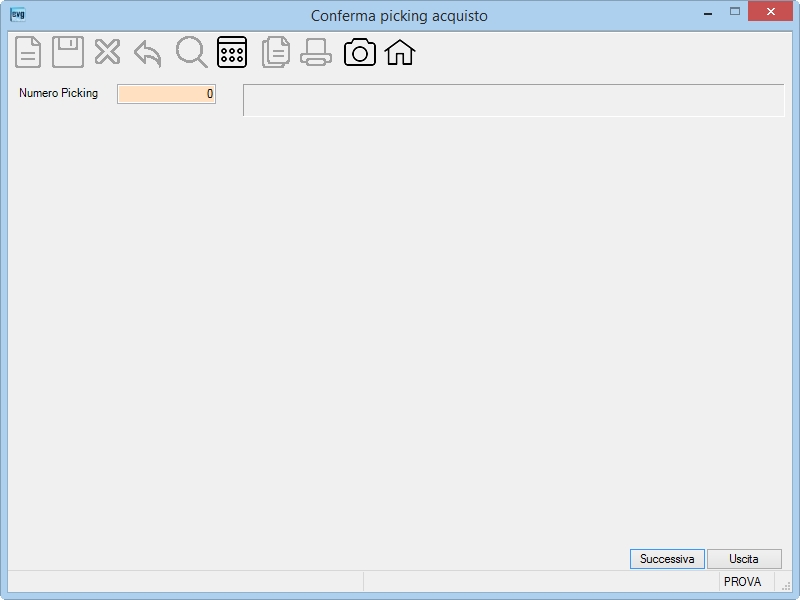Click the Save floppy disk icon
The image size is (800, 600).
point(68,52)
